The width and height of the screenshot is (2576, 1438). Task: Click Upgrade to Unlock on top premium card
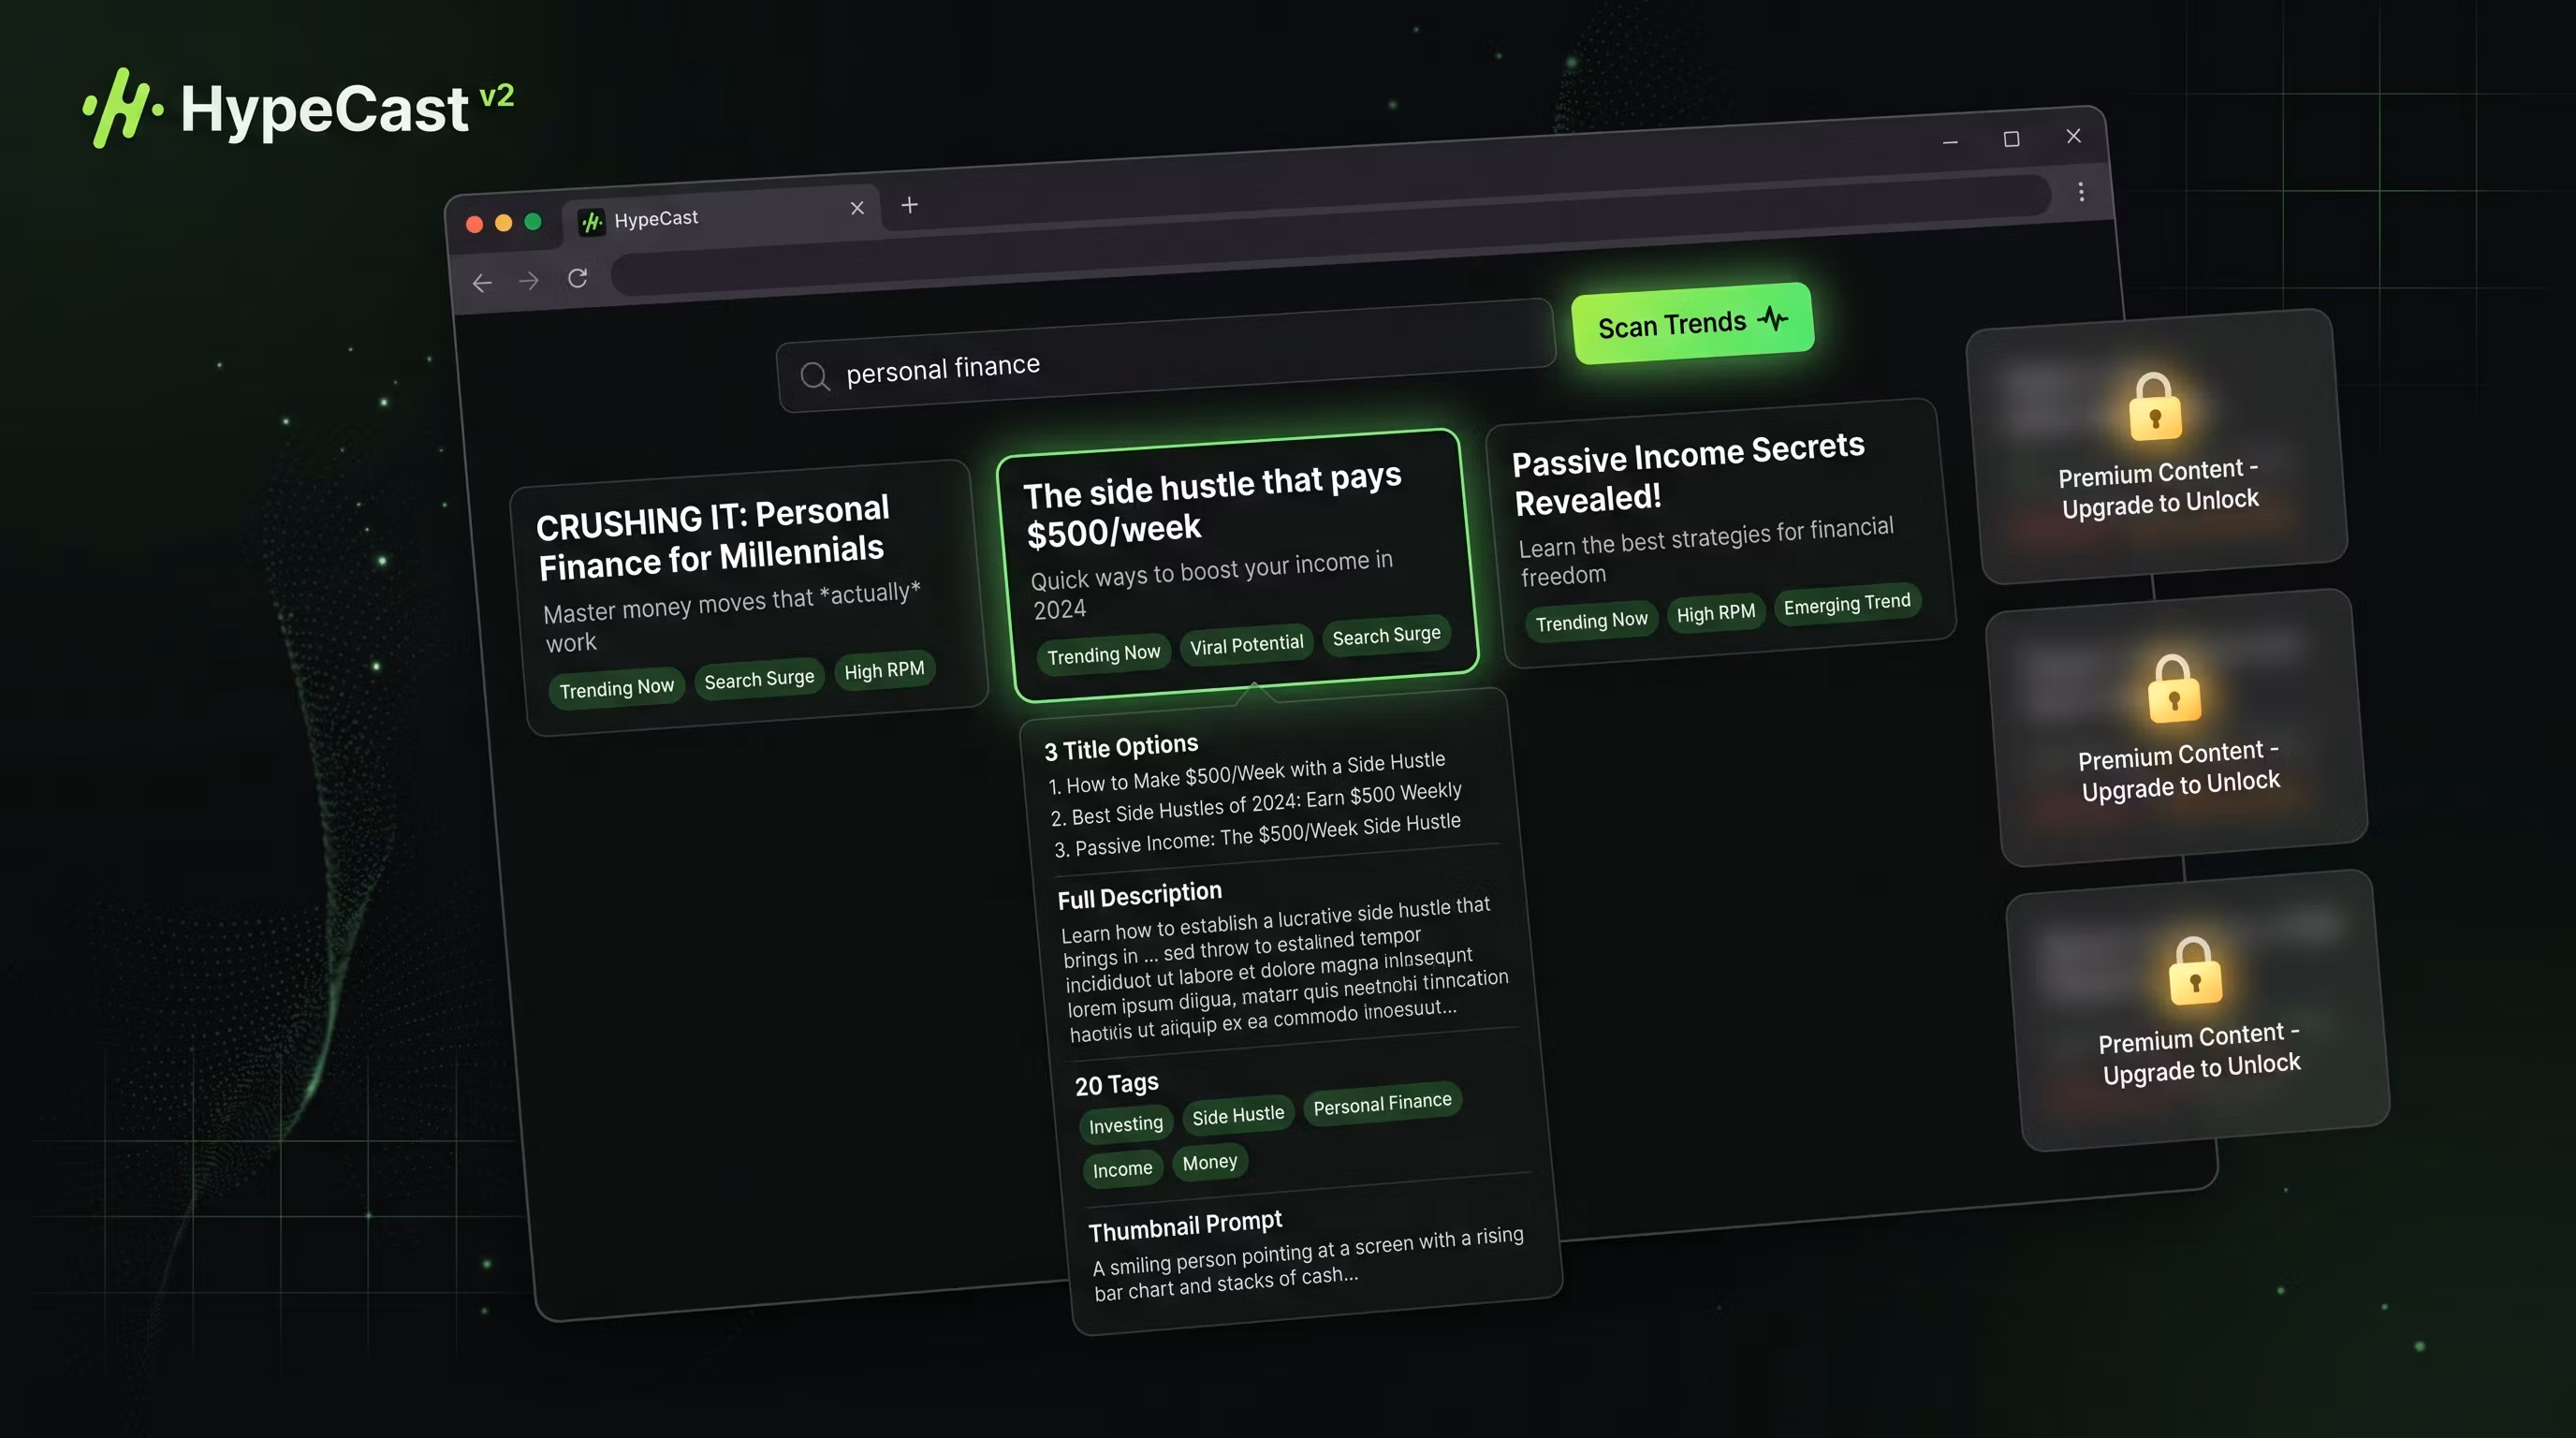pos(2160,502)
